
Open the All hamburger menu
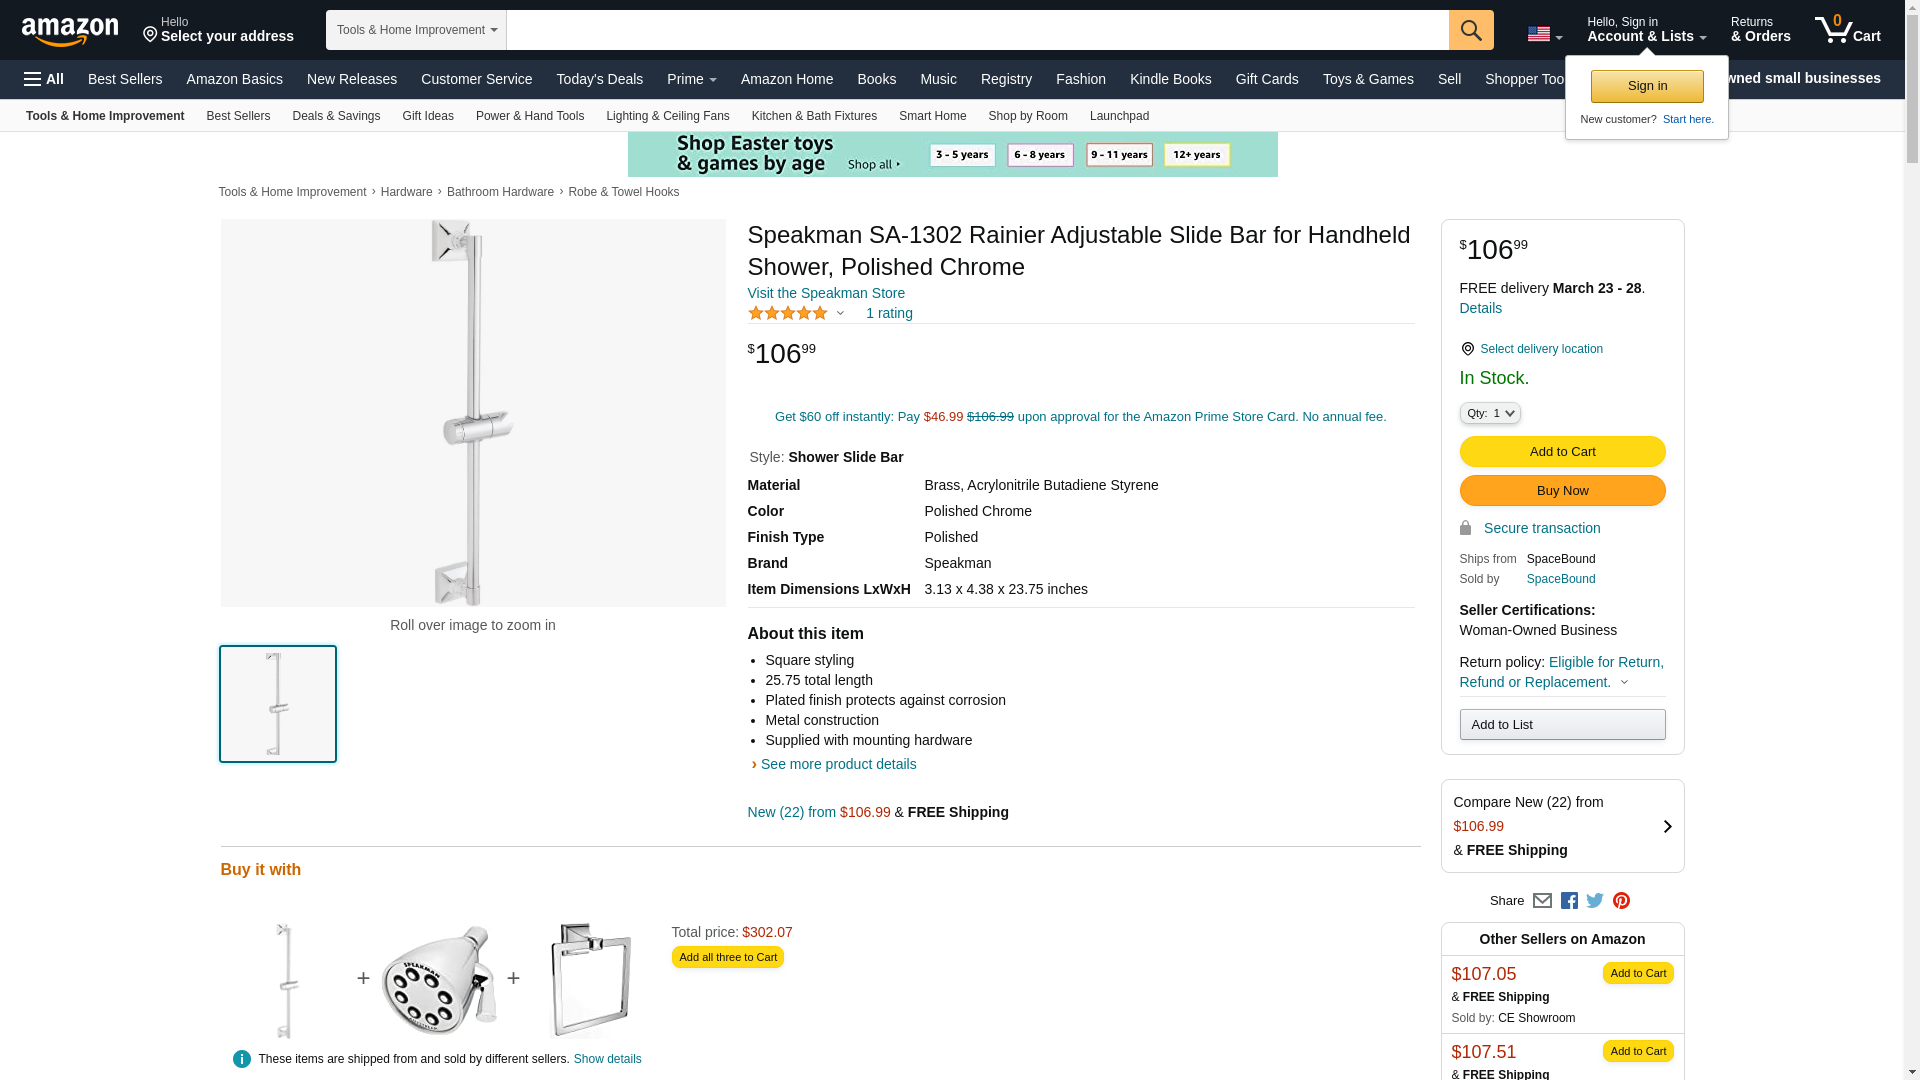coord(44,79)
